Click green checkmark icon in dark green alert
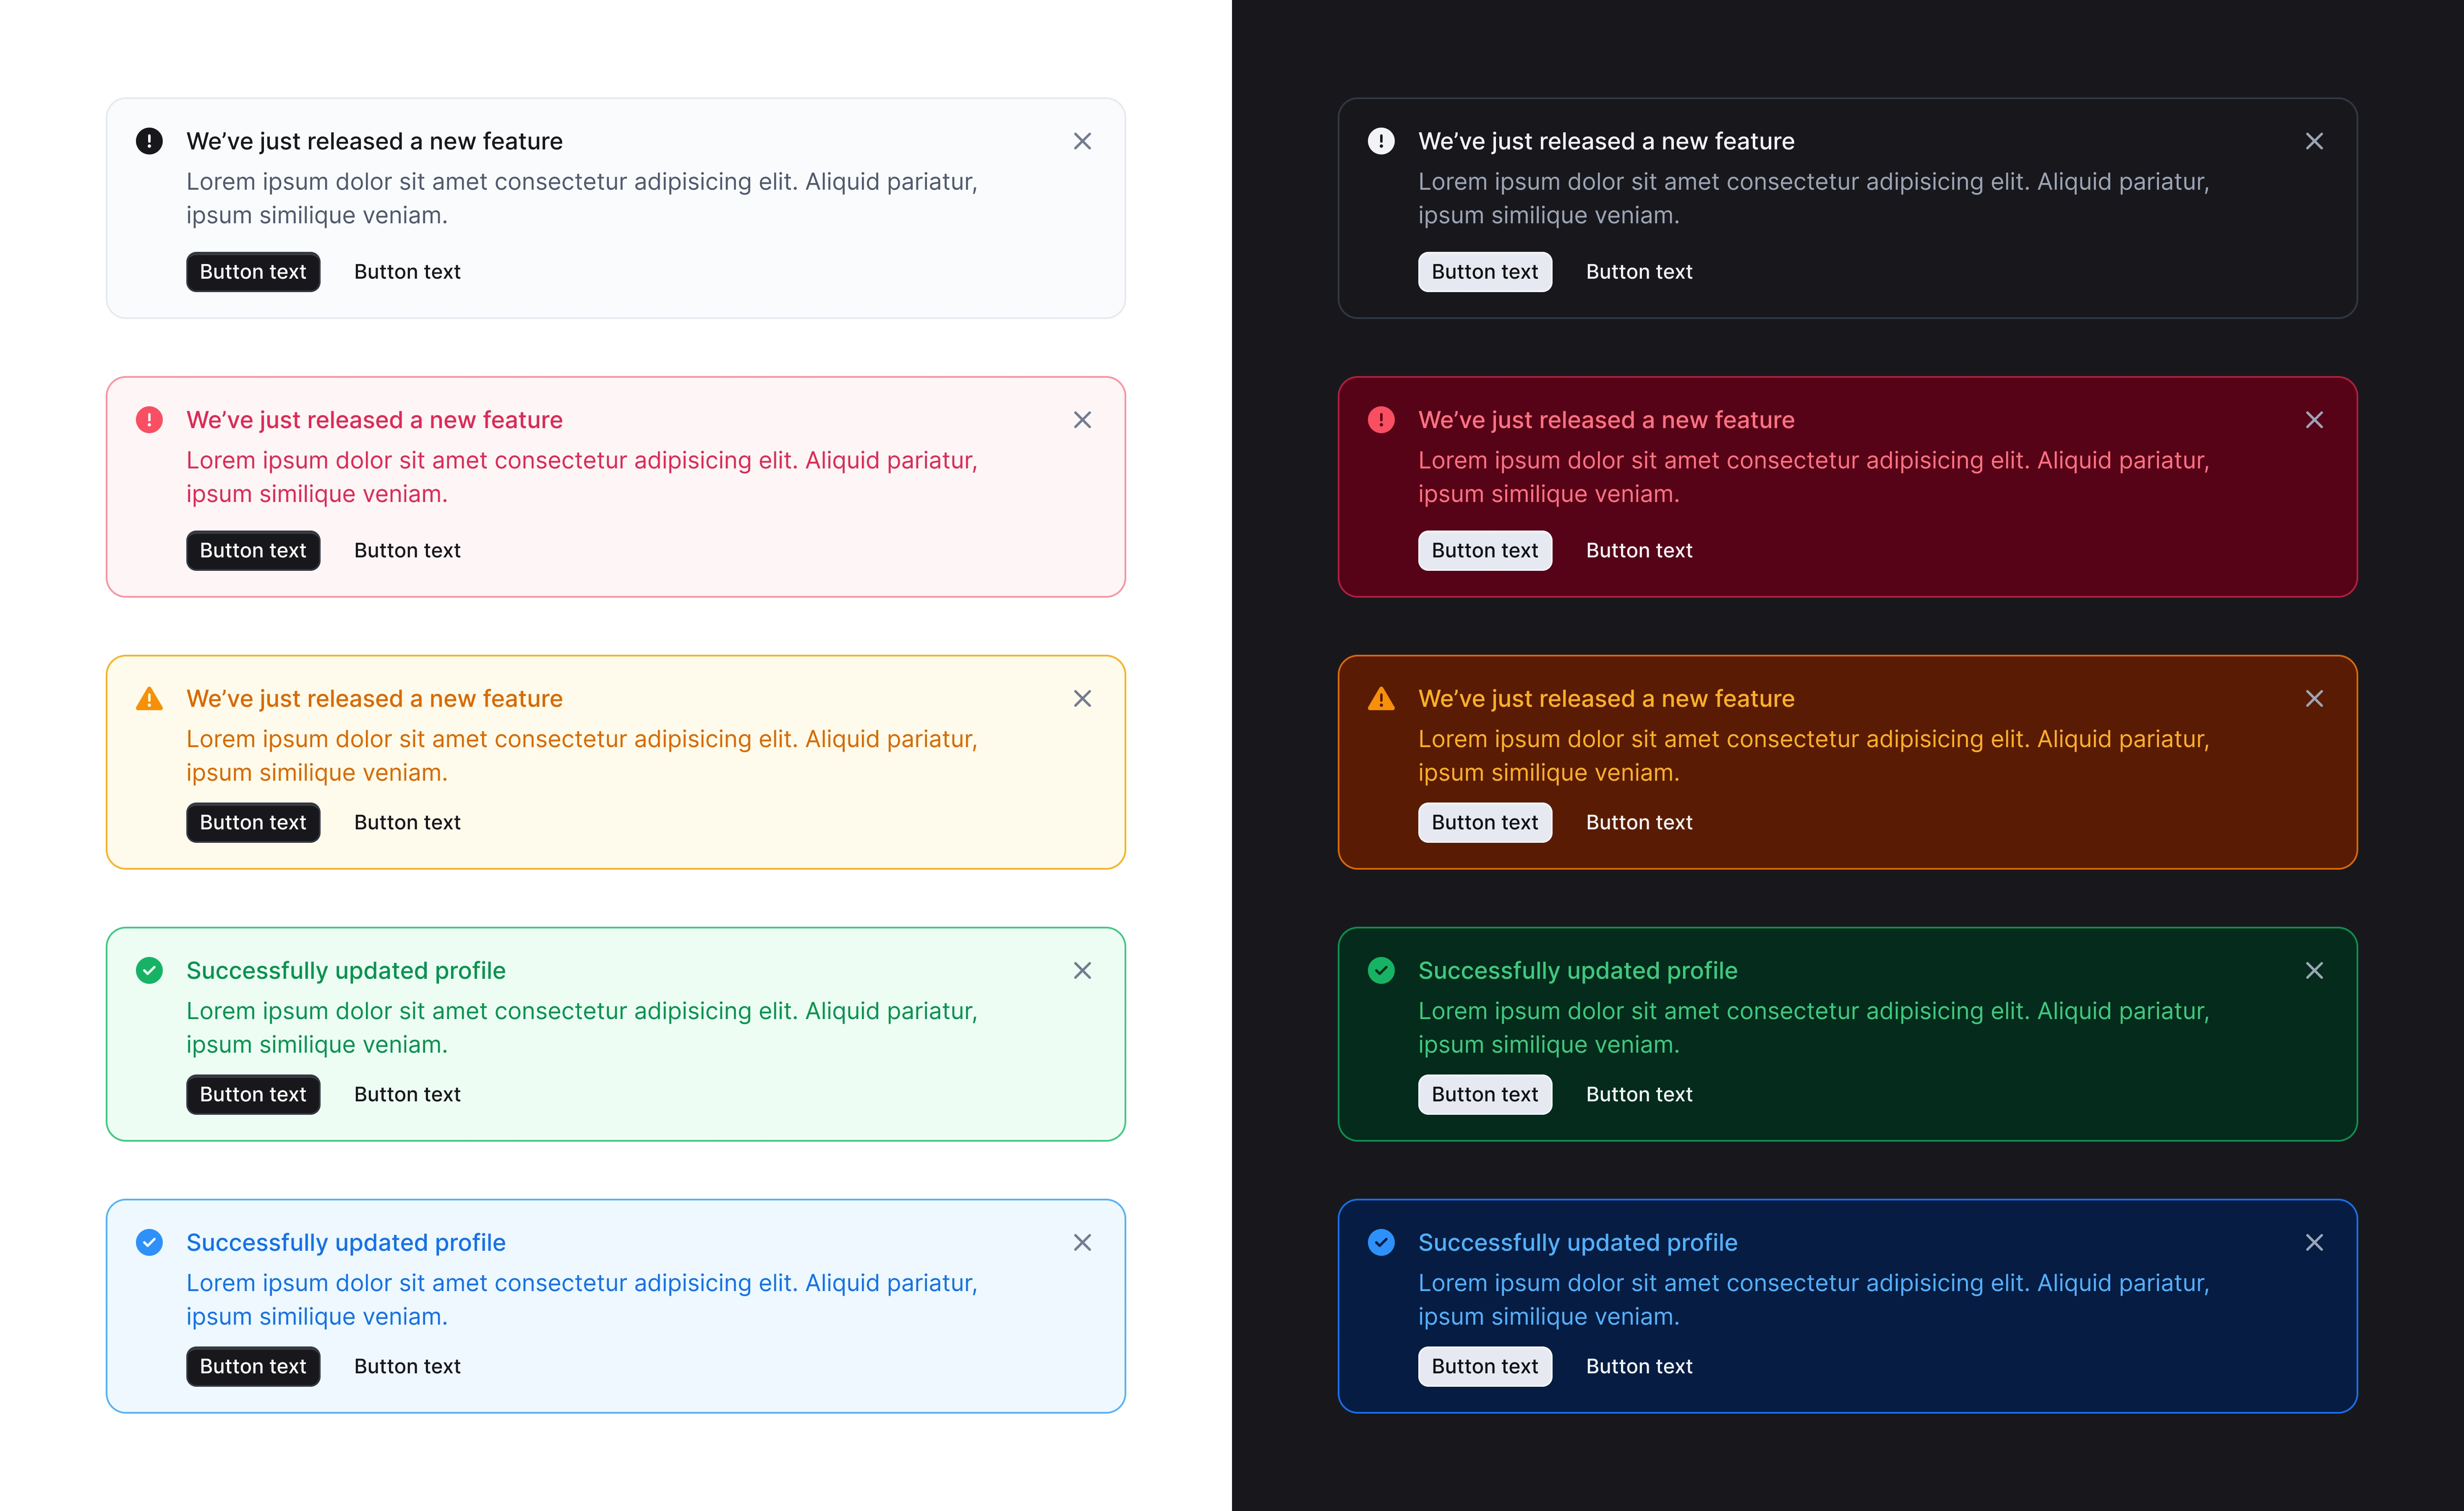Viewport: 2464px width, 1511px height. tap(1381, 971)
